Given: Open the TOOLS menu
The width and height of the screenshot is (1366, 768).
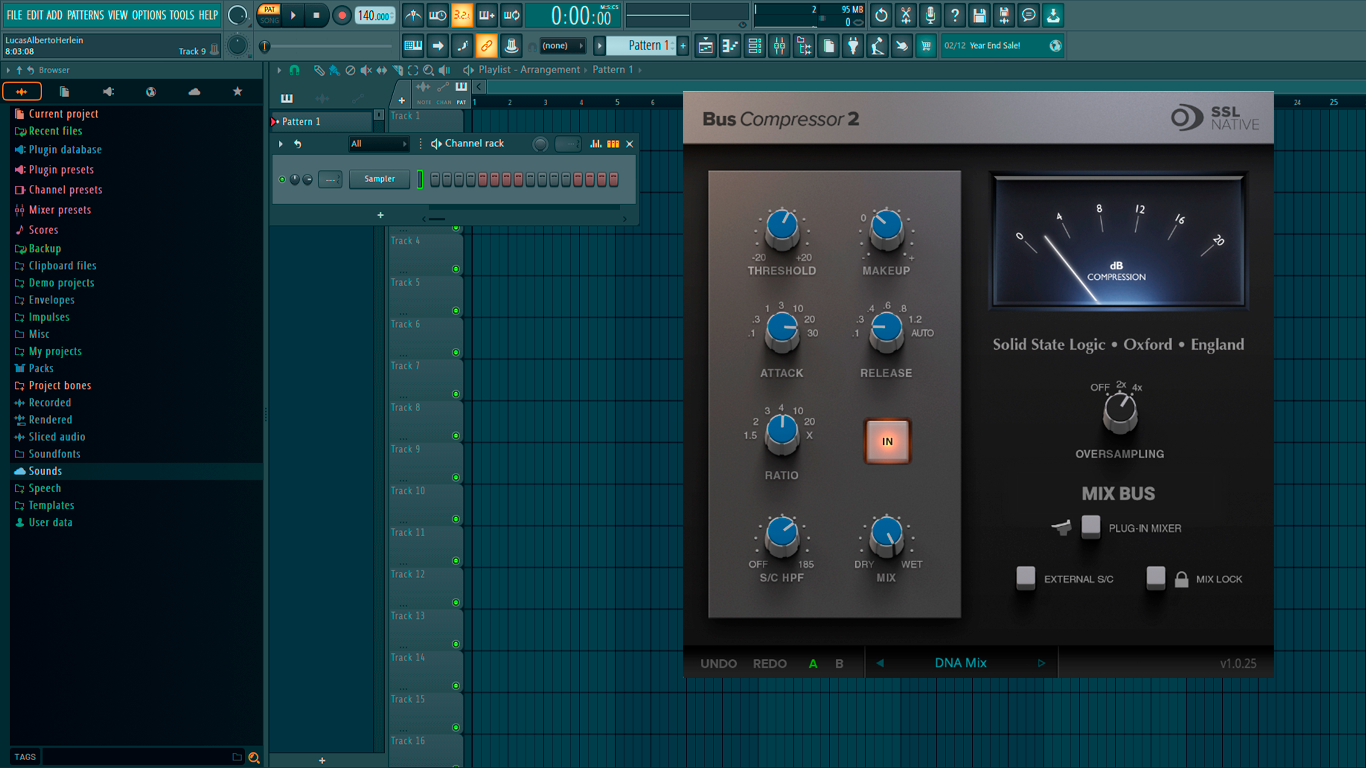Looking at the screenshot, I should click(x=182, y=15).
